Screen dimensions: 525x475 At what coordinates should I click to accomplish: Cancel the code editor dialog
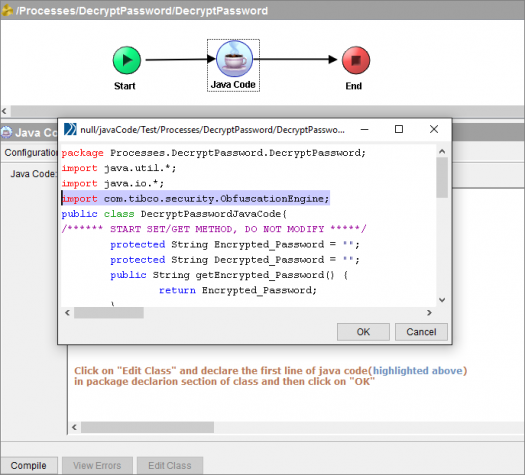pyautogui.click(x=421, y=332)
